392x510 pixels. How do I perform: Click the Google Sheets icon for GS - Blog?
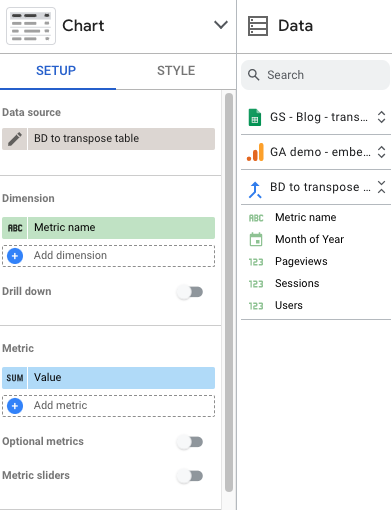point(255,117)
